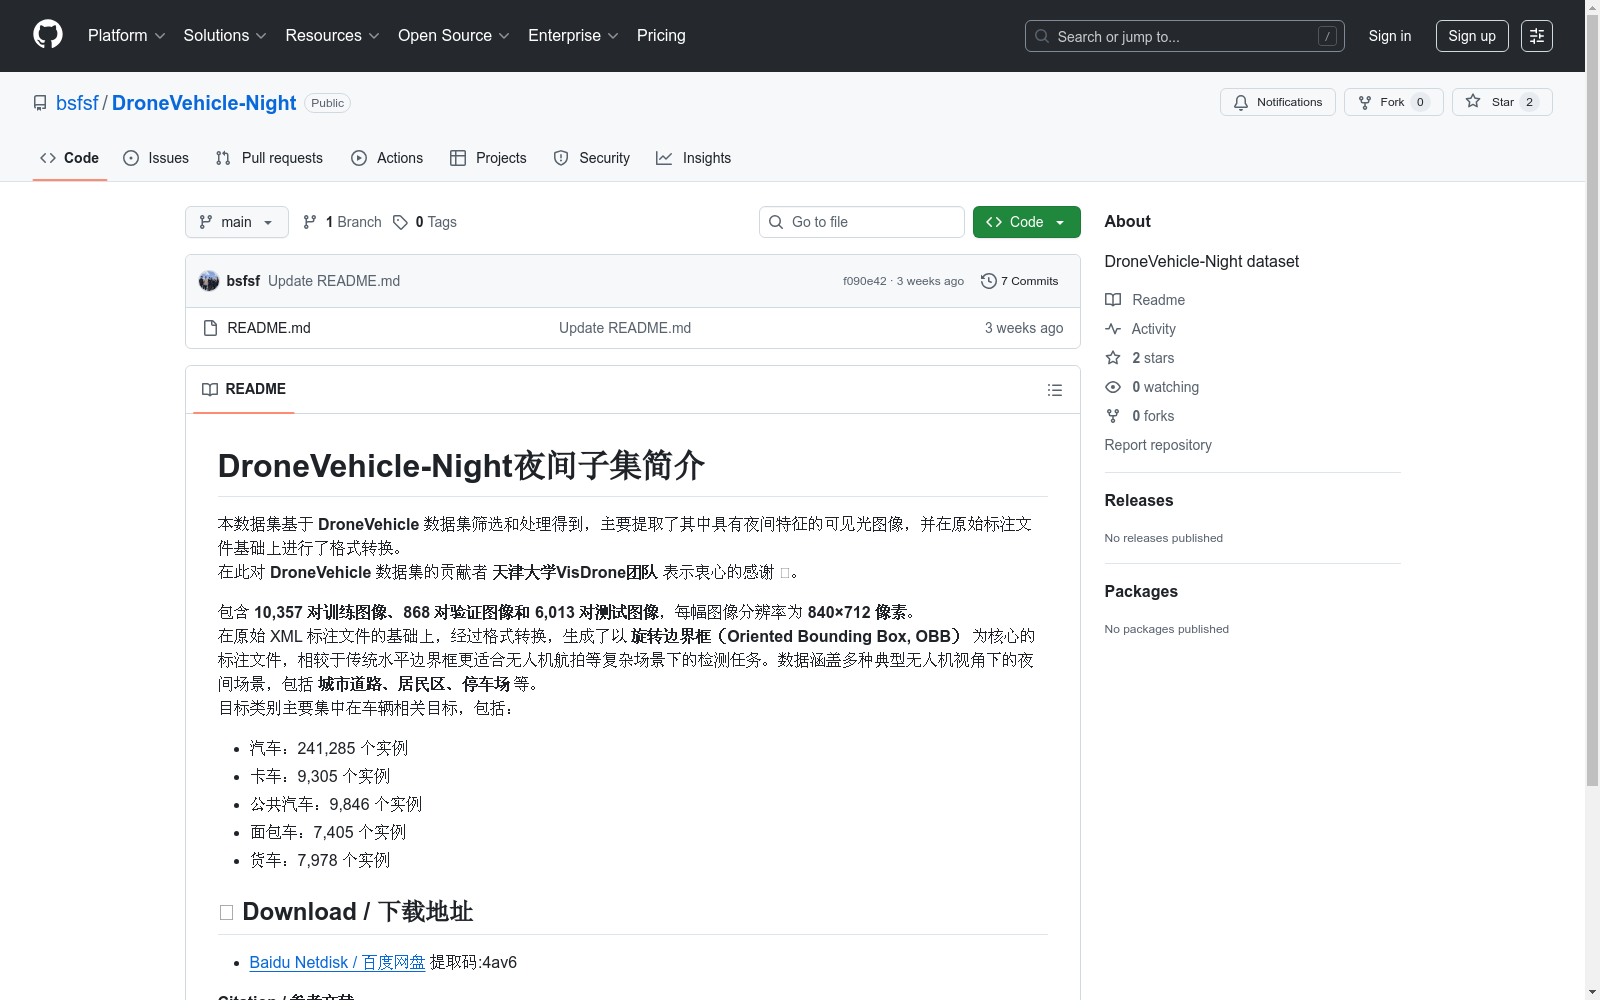Expand the Enterprise menu
This screenshot has width=1600, height=1000.
click(x=573, y=36)
